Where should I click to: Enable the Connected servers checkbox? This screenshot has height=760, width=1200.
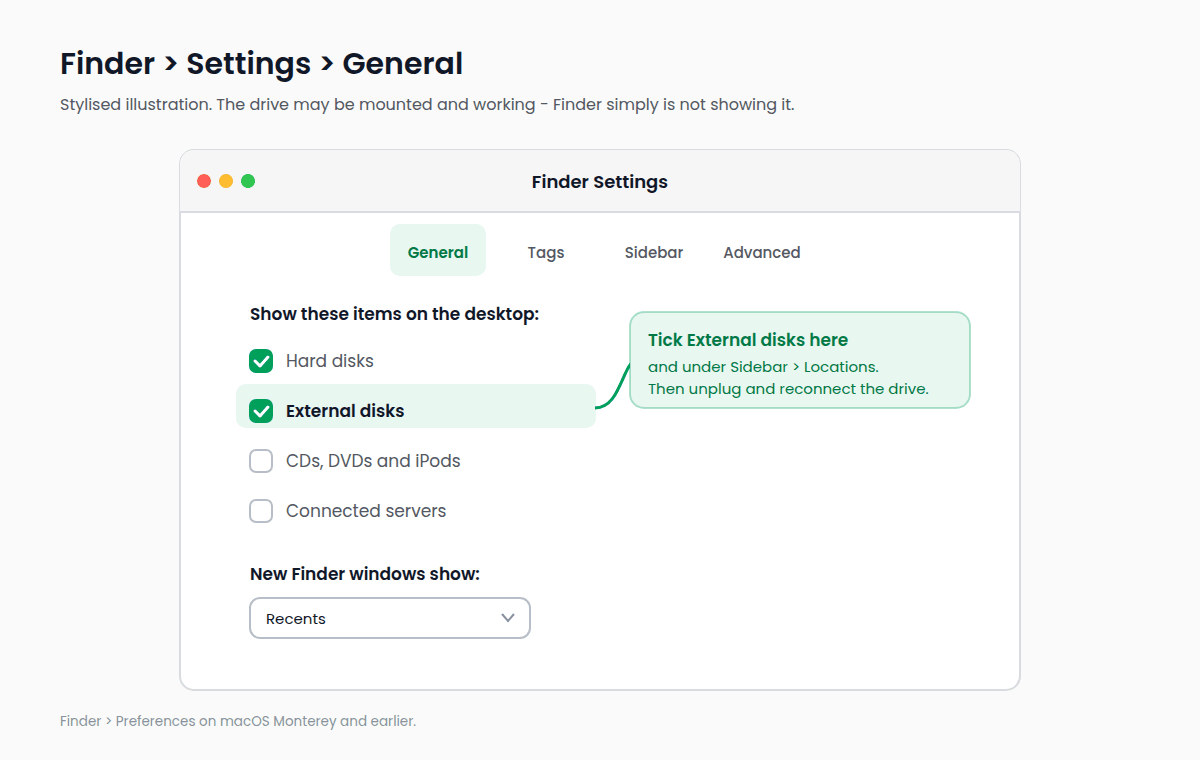point(261,511)
